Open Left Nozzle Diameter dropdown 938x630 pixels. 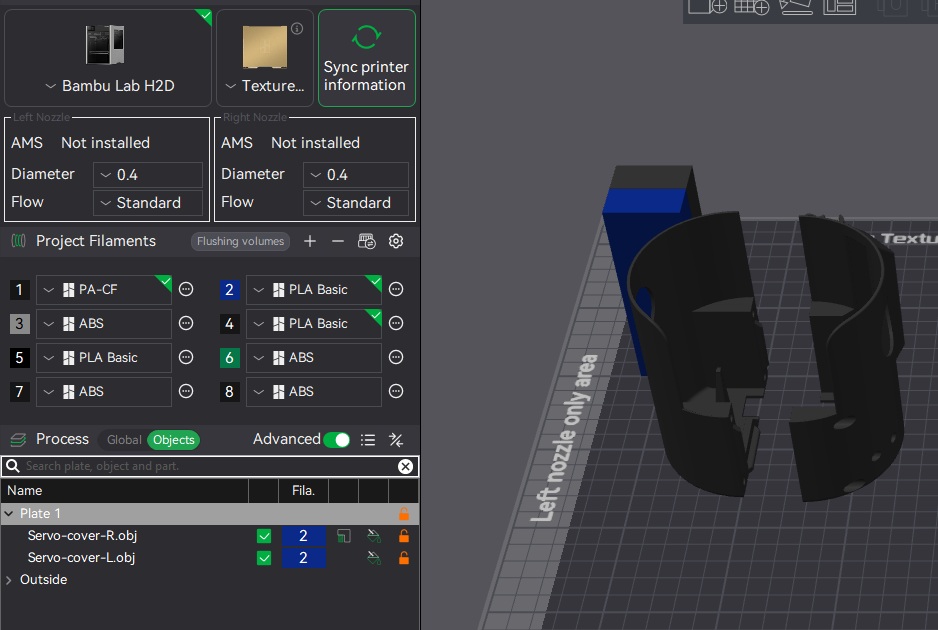point(148,175)
